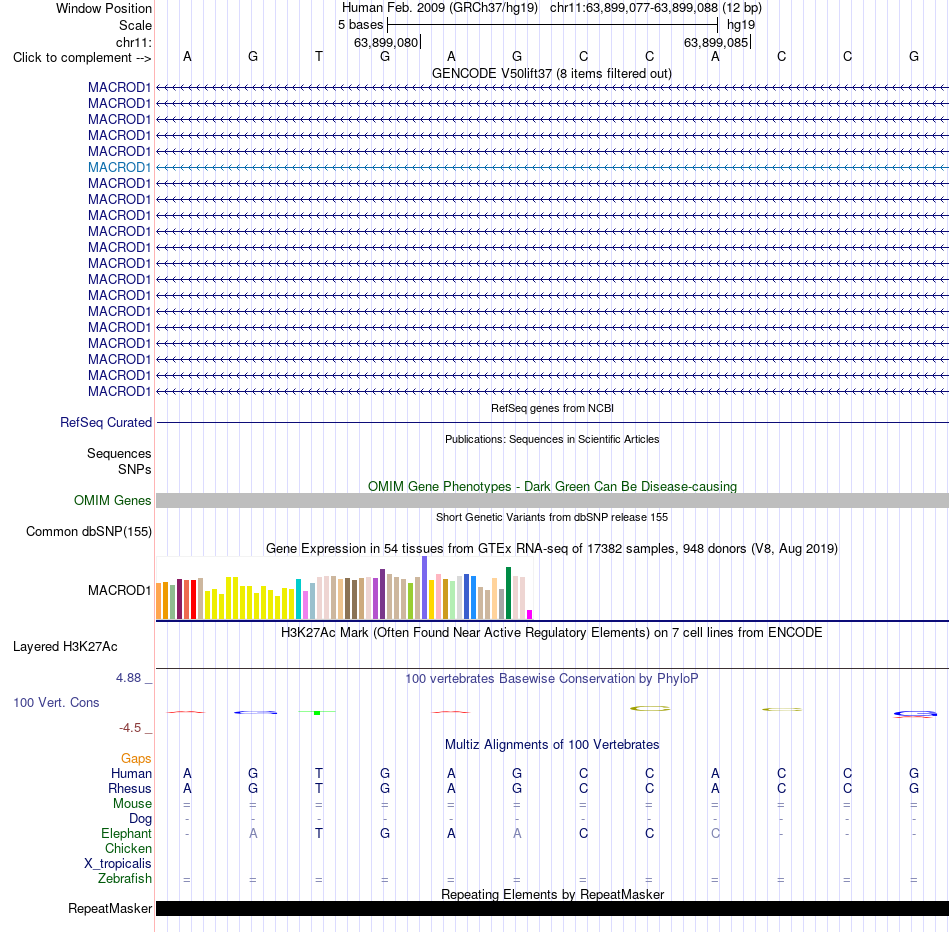
Task: Select the Zebrafish alignment row label
Action: pyautogui.click(x=125, y=879)
